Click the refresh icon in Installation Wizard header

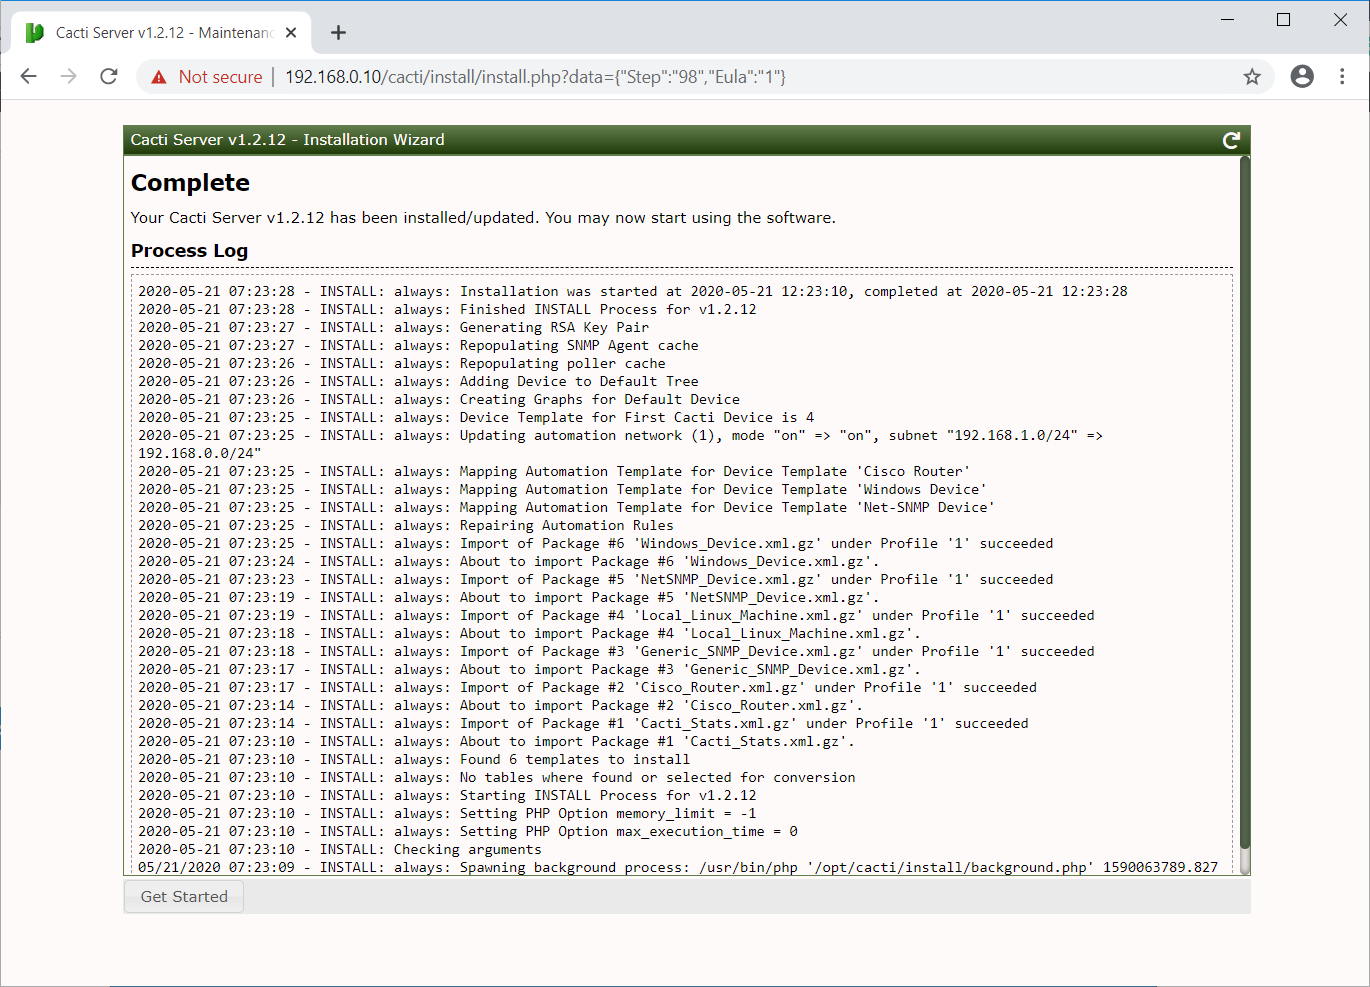(x=1231, y=141)
